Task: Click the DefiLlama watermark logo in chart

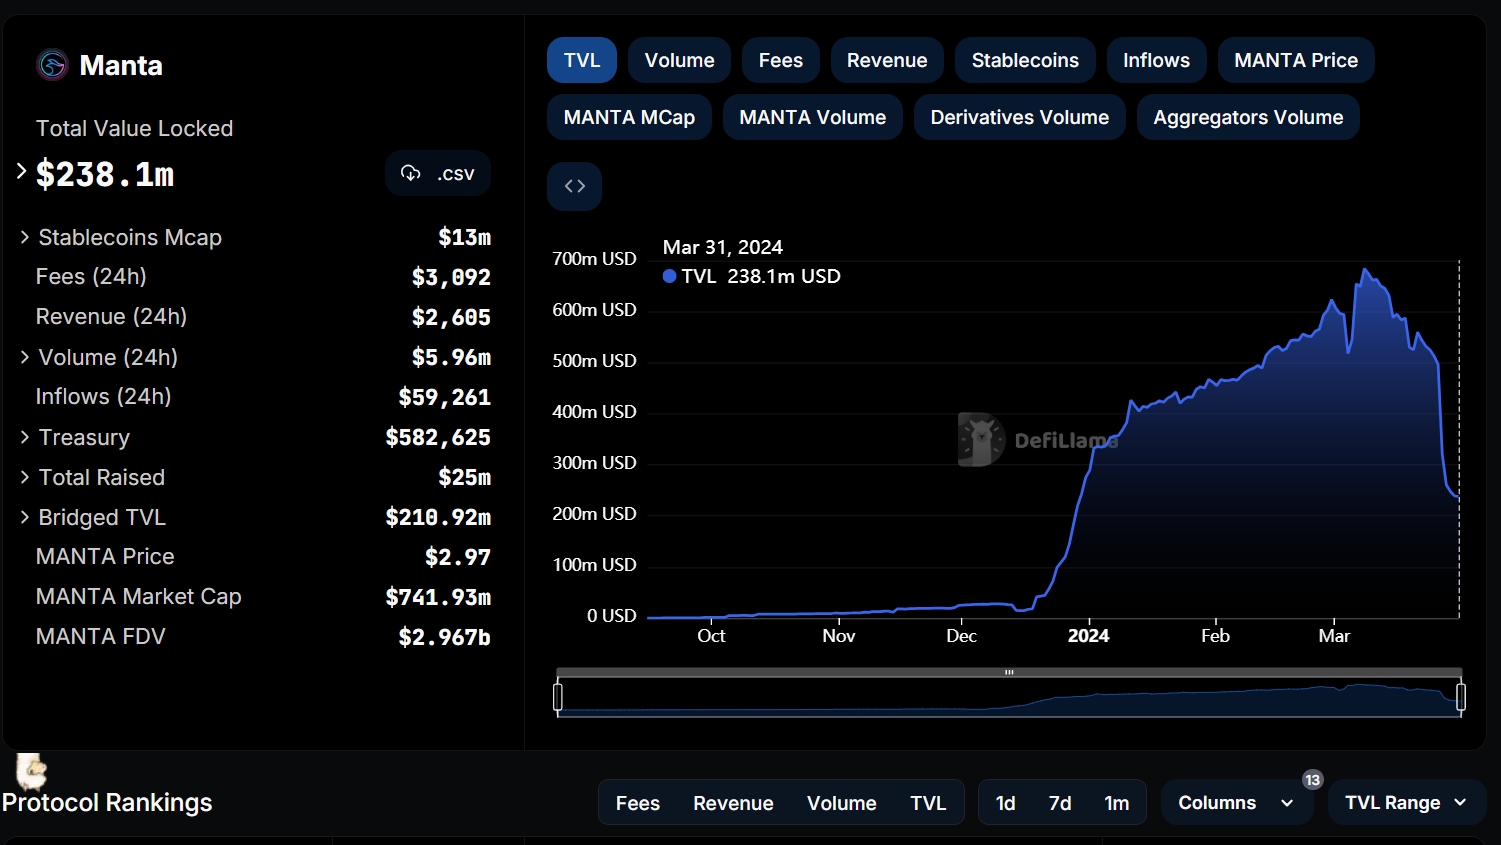Action: click(981, 439)
